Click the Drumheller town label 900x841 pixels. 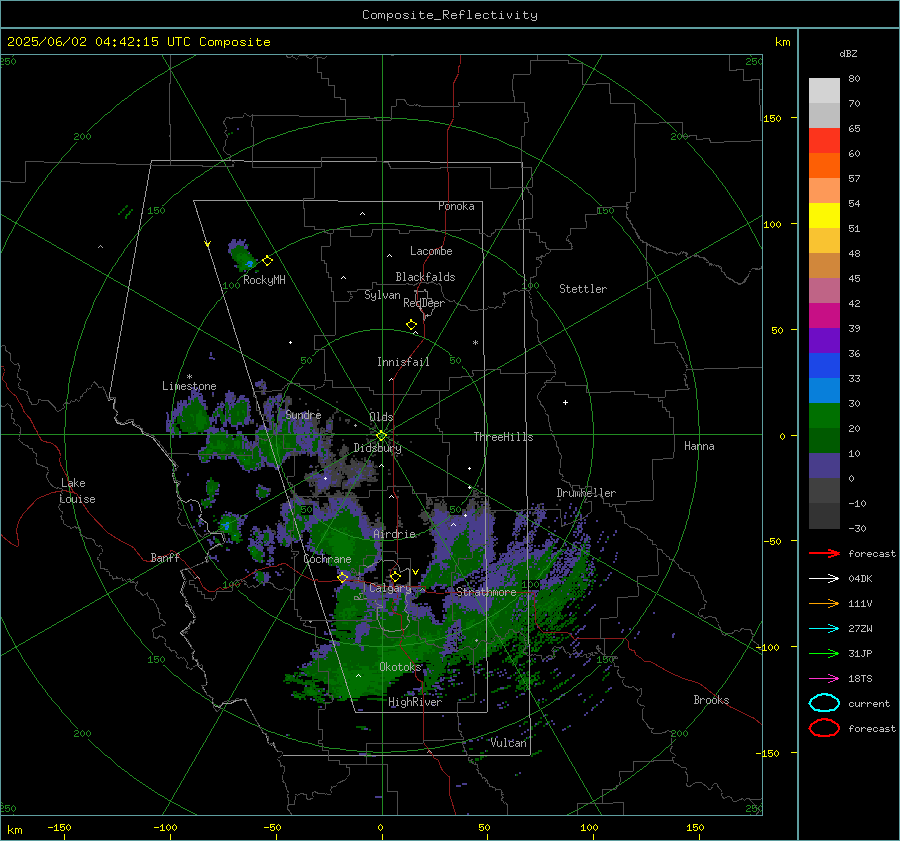[x=586, y=493]
